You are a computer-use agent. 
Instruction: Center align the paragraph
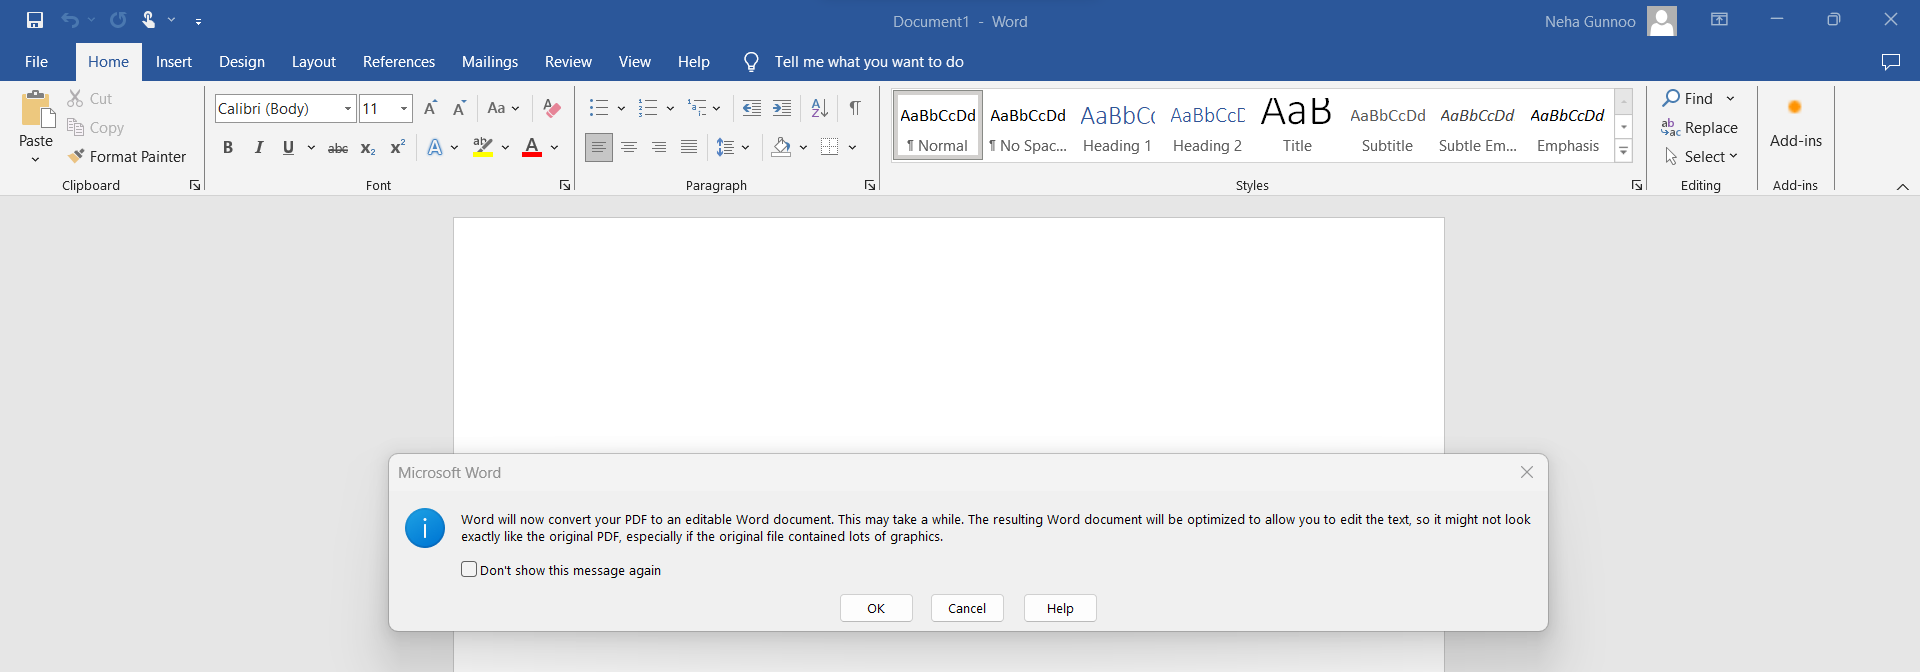pos(629,148)
